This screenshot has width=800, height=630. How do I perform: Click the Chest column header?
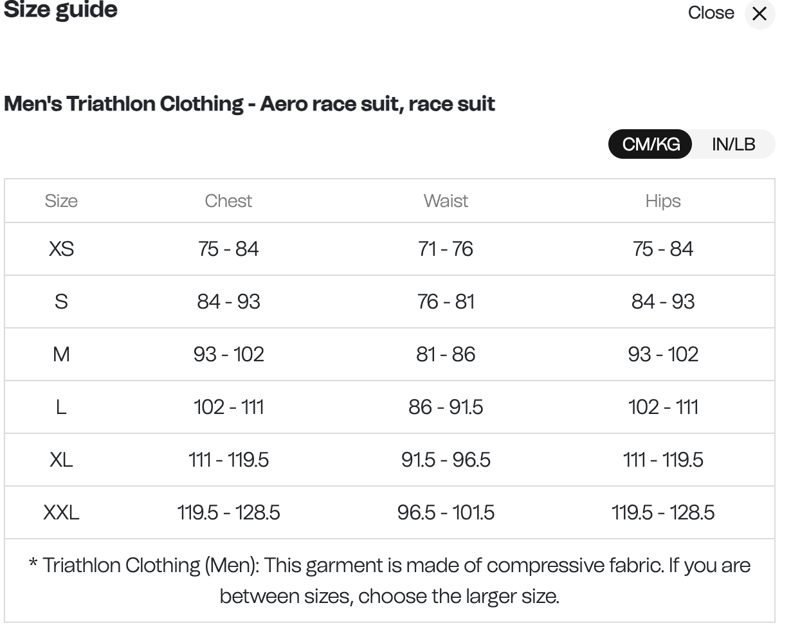point(229,201)
